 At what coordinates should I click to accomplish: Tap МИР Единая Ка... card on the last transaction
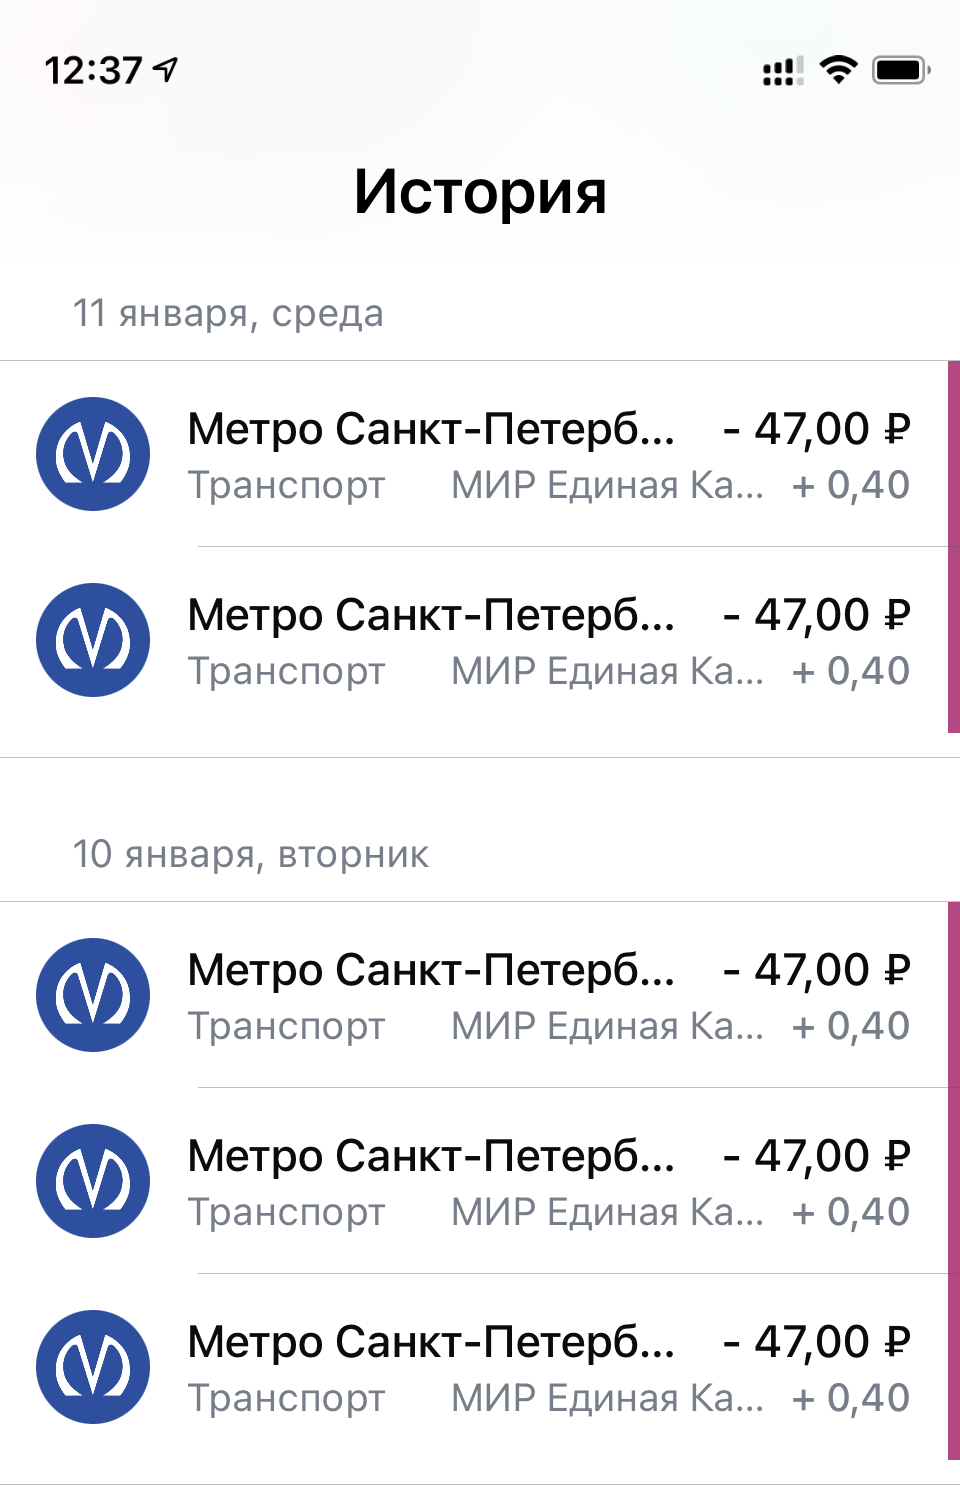tap(607, 1398)
